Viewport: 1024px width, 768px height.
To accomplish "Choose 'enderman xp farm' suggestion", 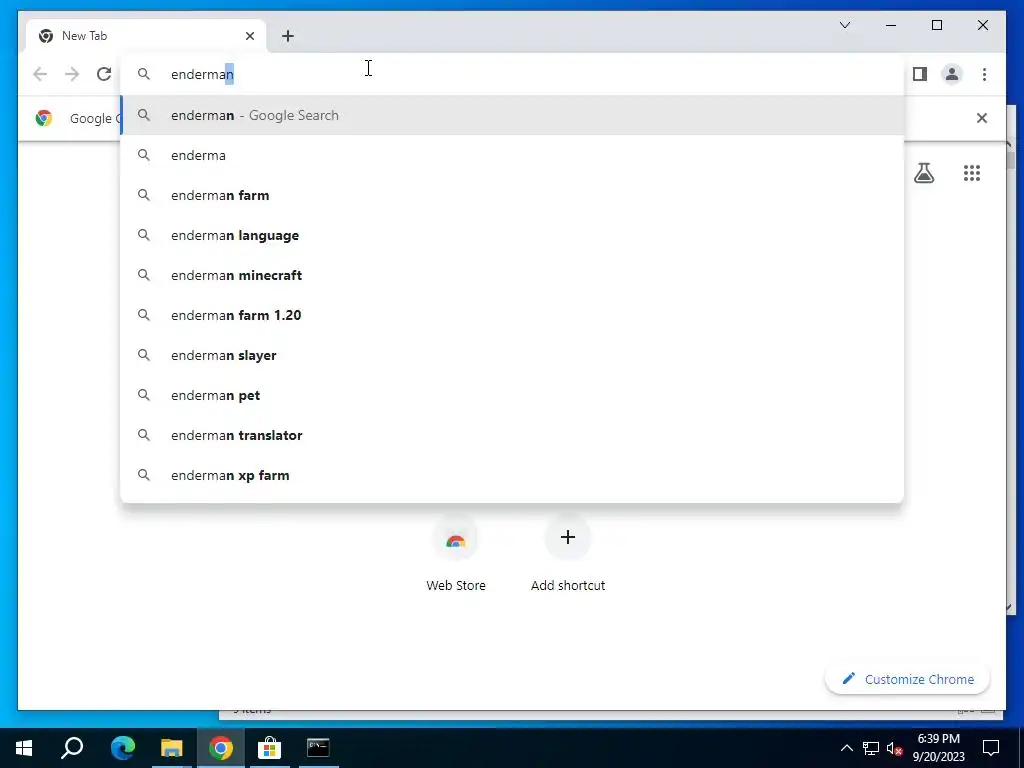I will 512,475.
